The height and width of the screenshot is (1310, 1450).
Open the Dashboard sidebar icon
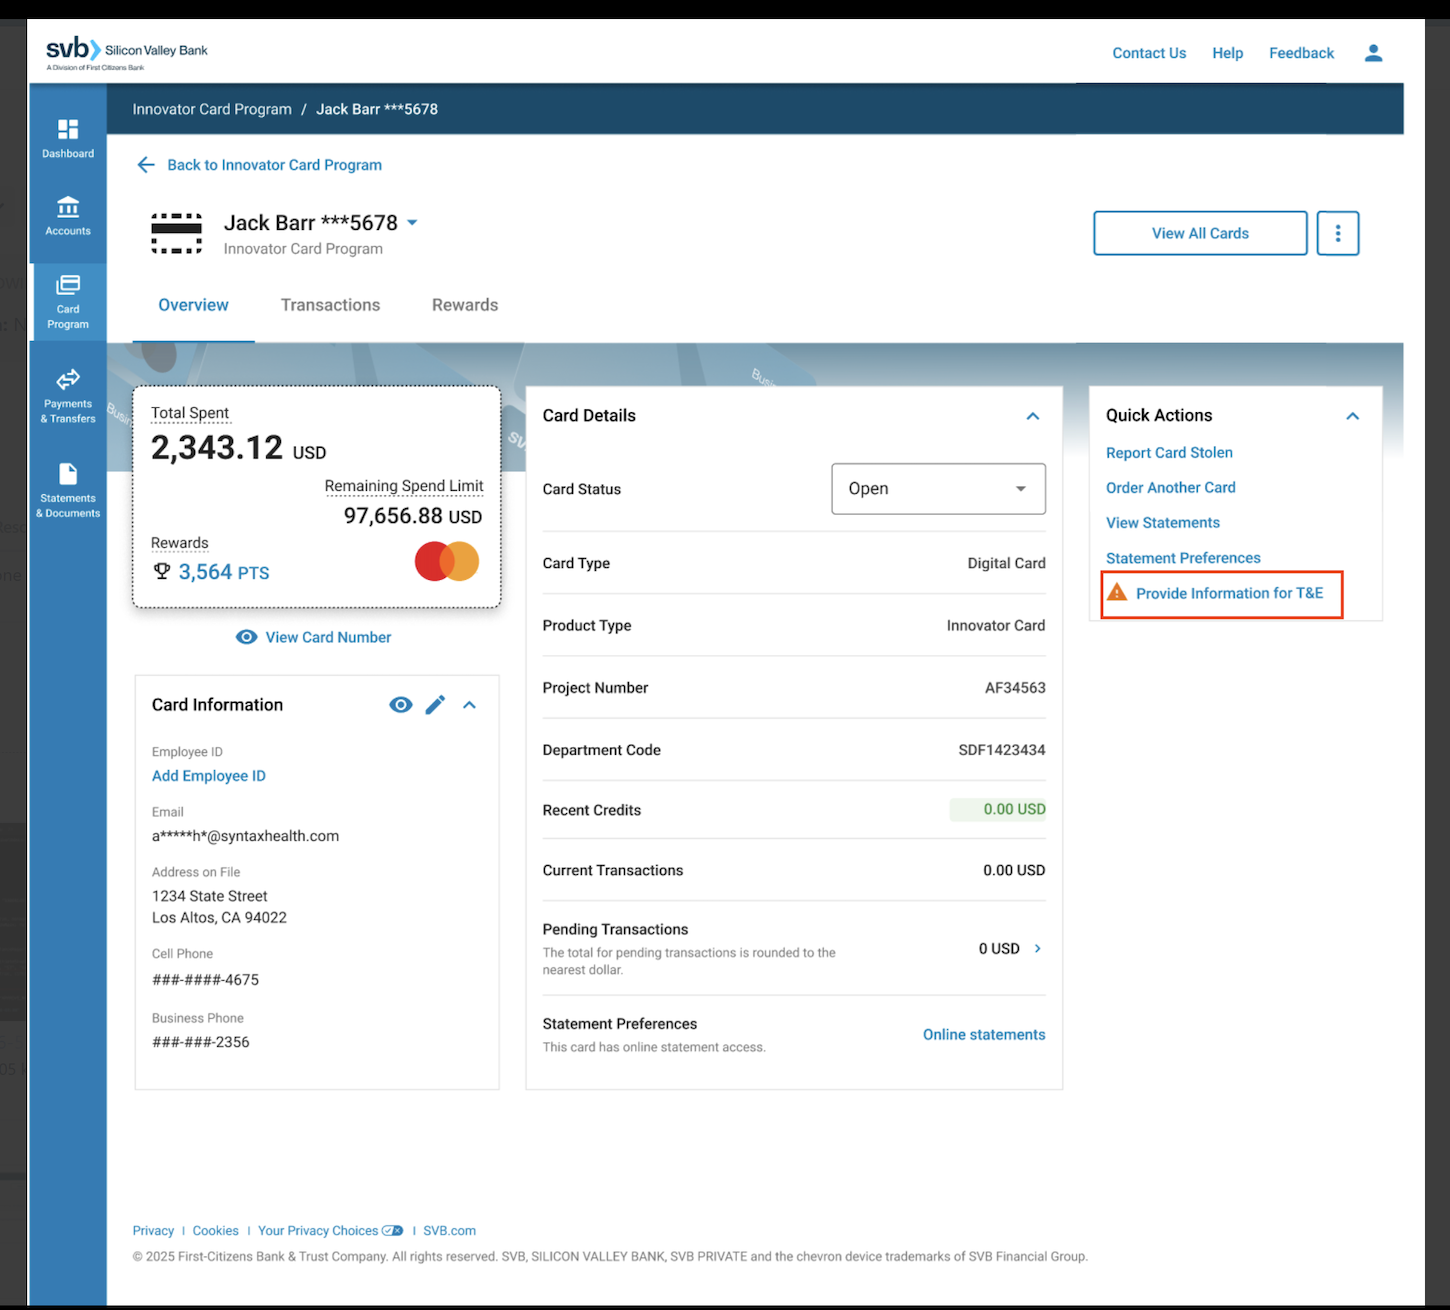(68, 138)
